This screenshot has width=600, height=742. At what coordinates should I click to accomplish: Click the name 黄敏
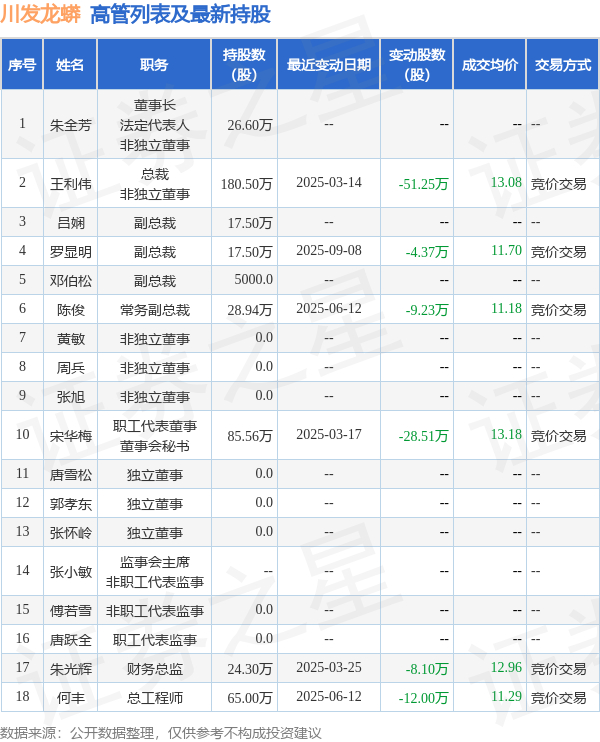[x=71, y=339]
